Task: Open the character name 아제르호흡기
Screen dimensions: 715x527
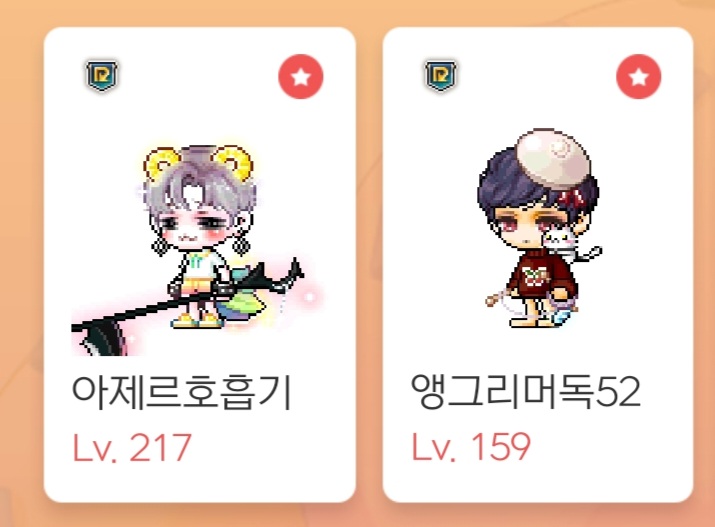Action: (181, 392)
